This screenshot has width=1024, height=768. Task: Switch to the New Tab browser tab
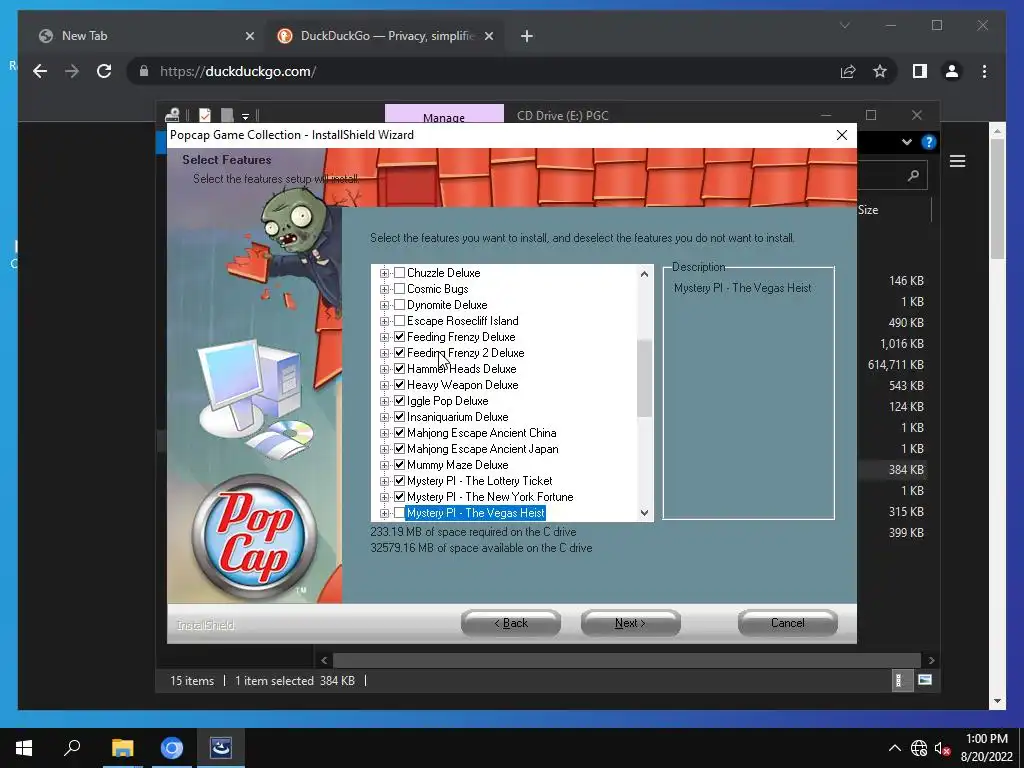pos(144,36)
